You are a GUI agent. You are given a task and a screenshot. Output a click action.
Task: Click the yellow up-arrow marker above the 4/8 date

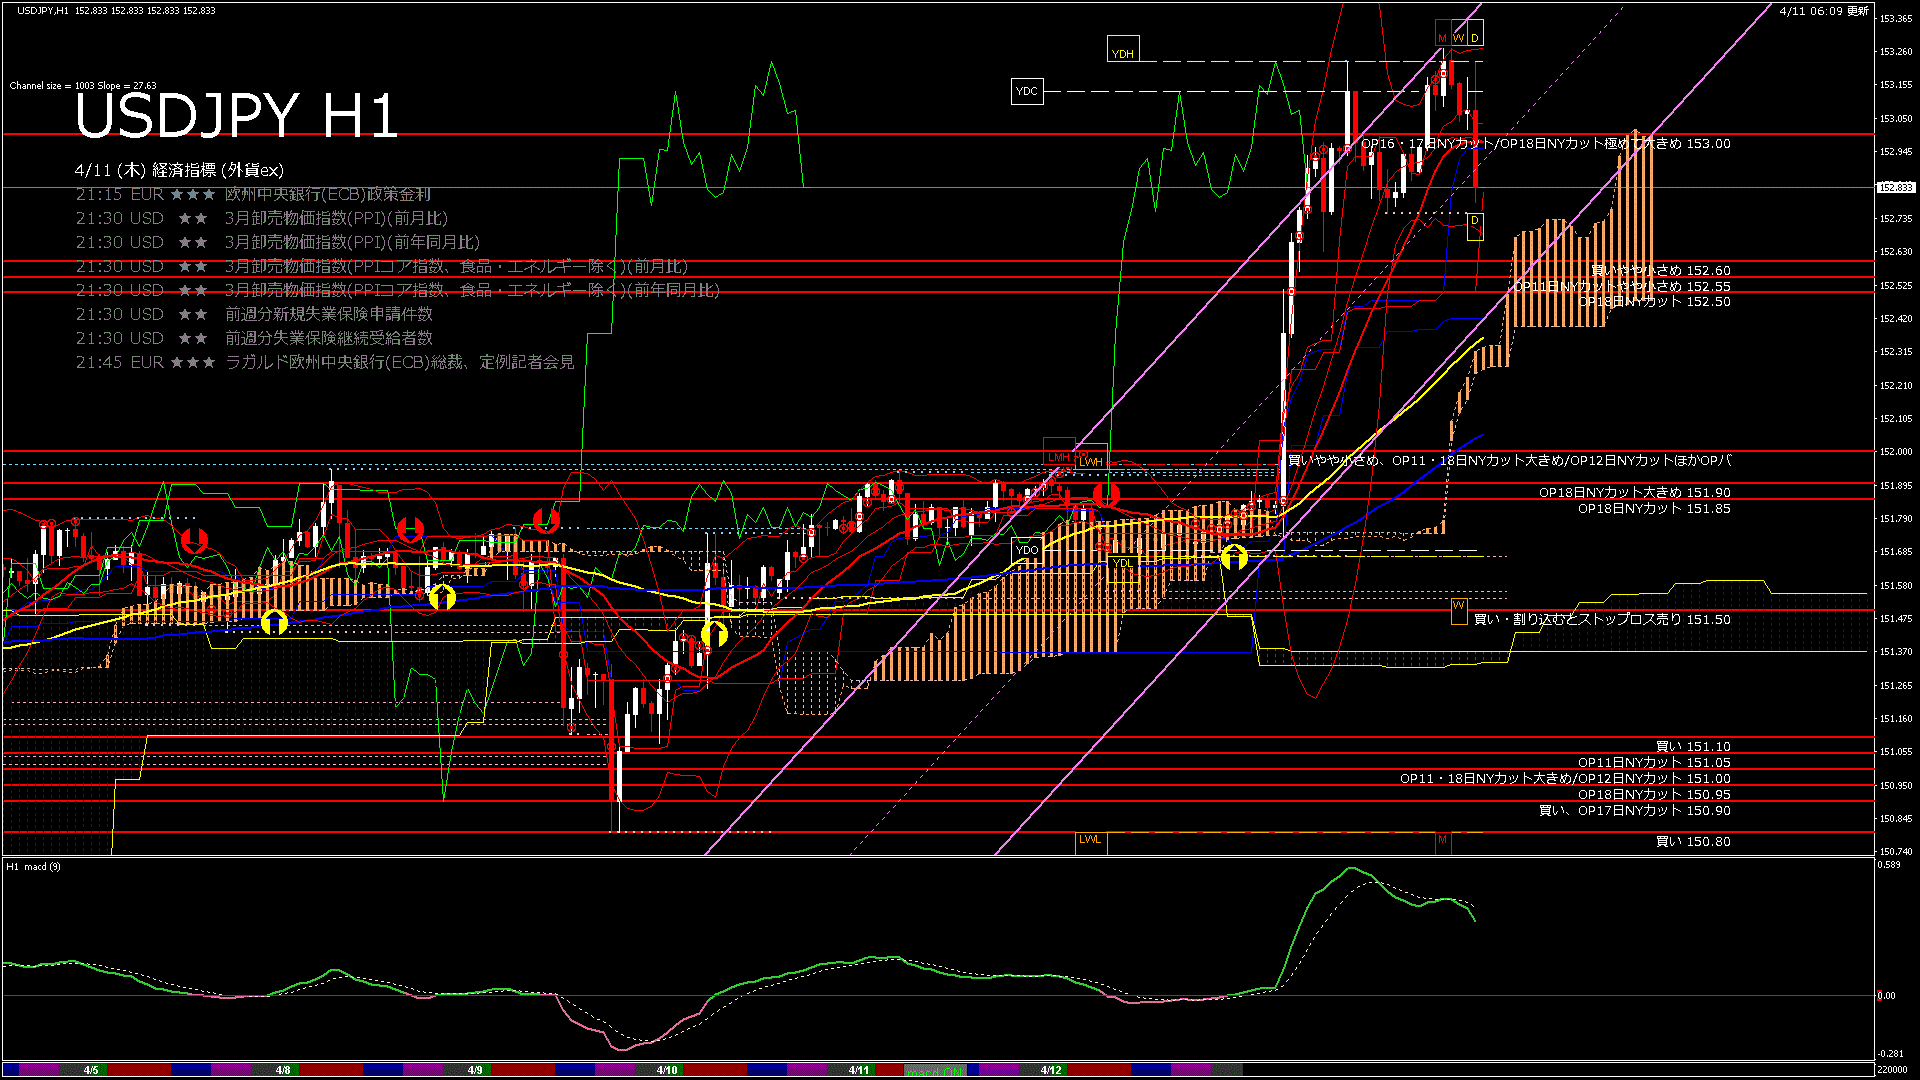pyautogui.click(x=274, y=622)
